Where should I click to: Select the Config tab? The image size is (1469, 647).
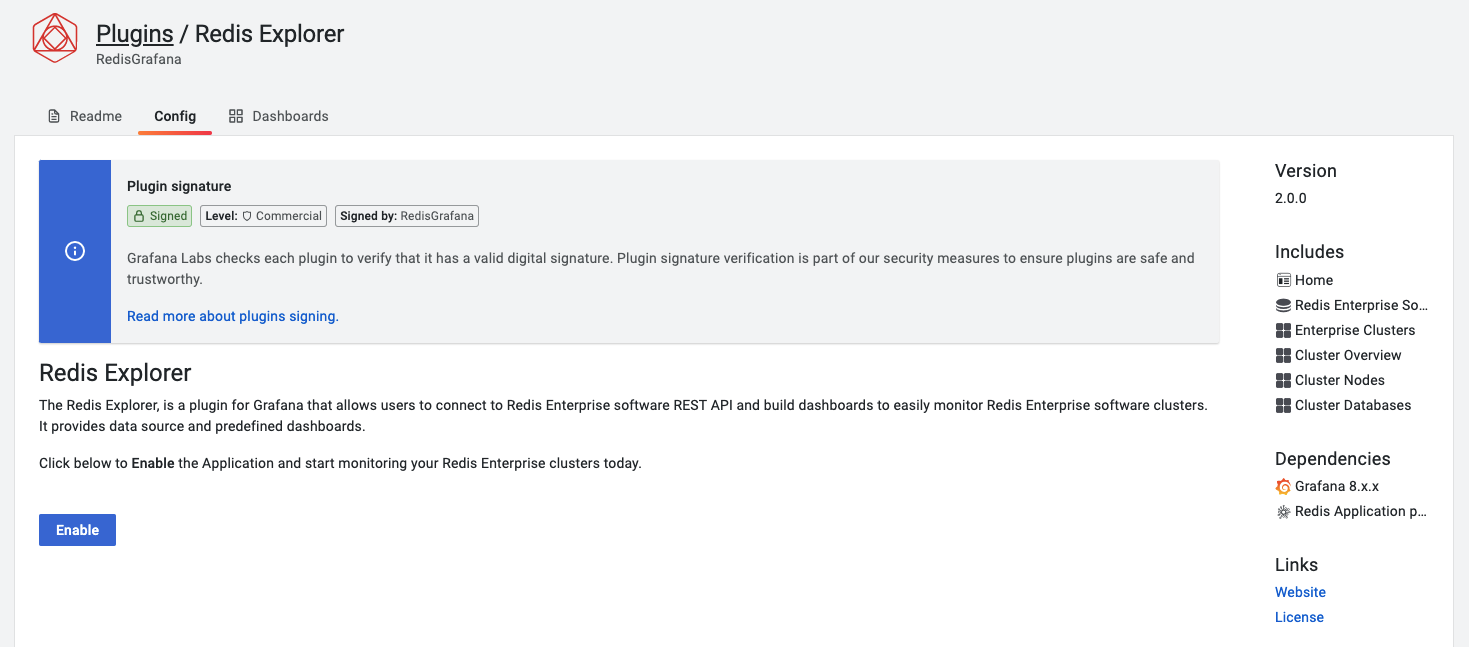tap(175, 115)
